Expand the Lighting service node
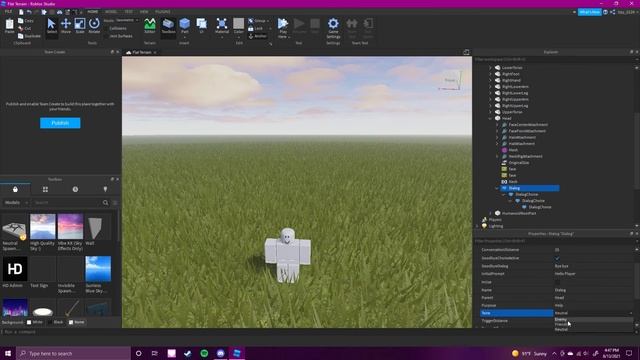Image resolution: width=640 pixels, height=360 pixels. pos(478,226)
